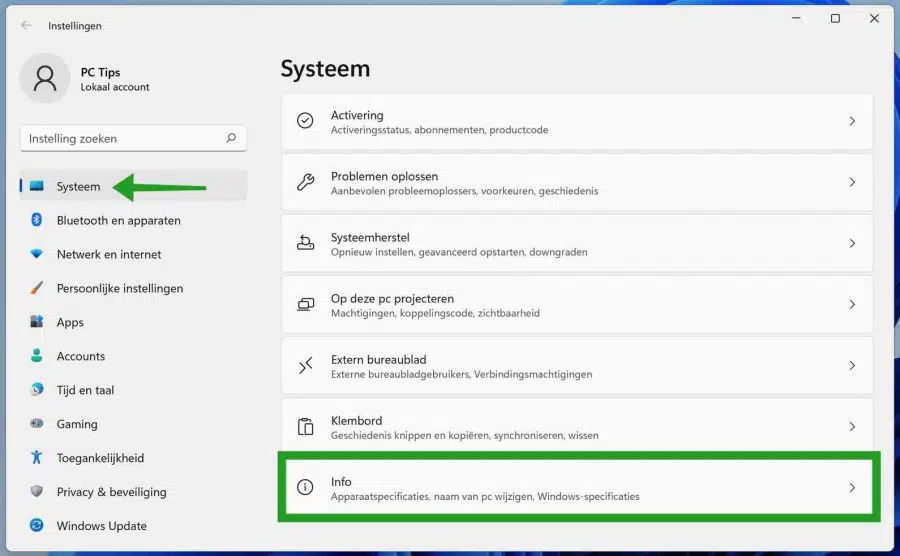The height and width of the screenshot is (556, 900).
Task: Click text 'Opnieuw instellen, geavanceerd opstarten, downgraden'
Action: click(459, 252)
